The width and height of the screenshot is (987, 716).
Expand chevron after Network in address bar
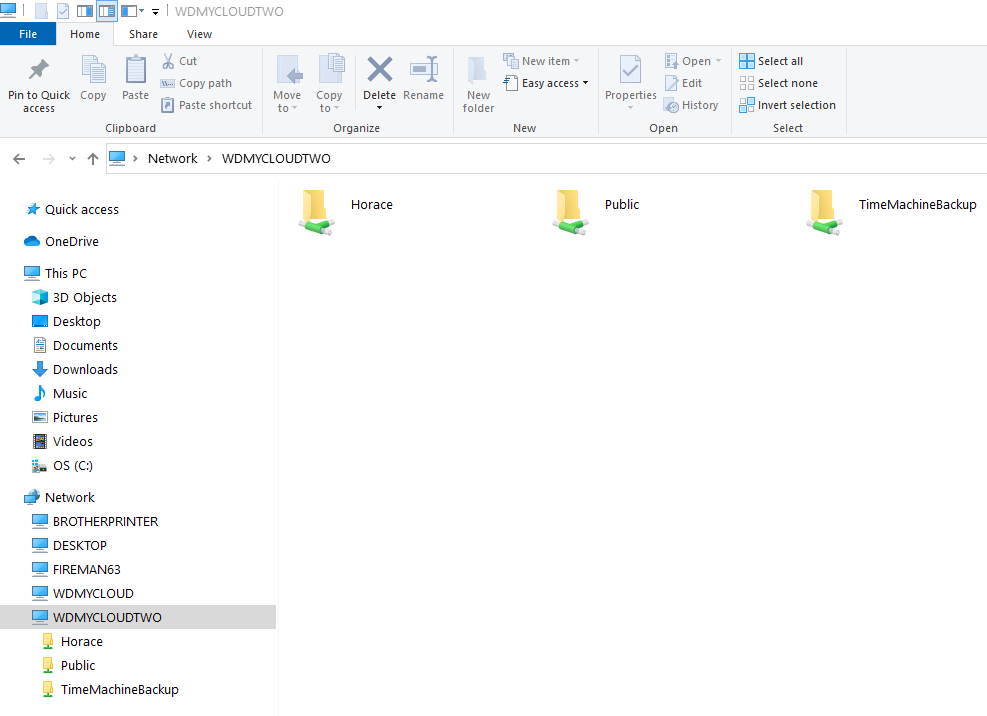coord(210,159)
